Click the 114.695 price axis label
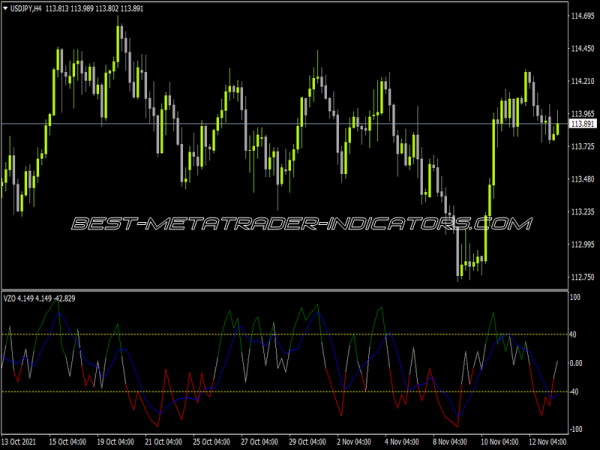This screenshot has height=450, width=600. 581,17
